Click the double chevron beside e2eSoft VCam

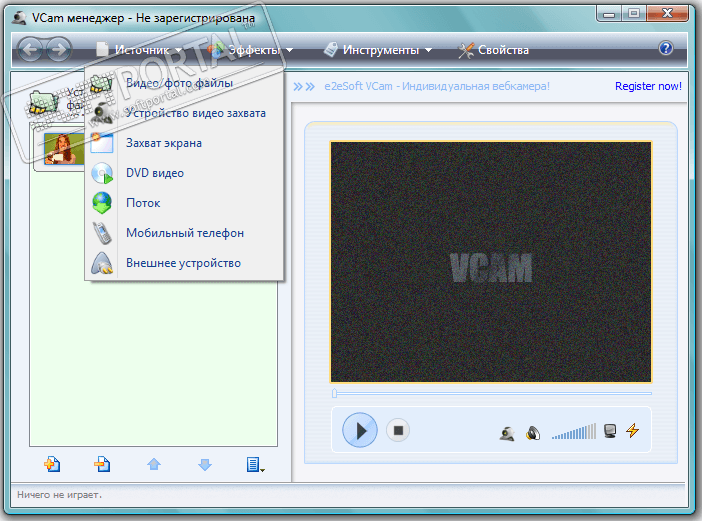click(304, 86)
